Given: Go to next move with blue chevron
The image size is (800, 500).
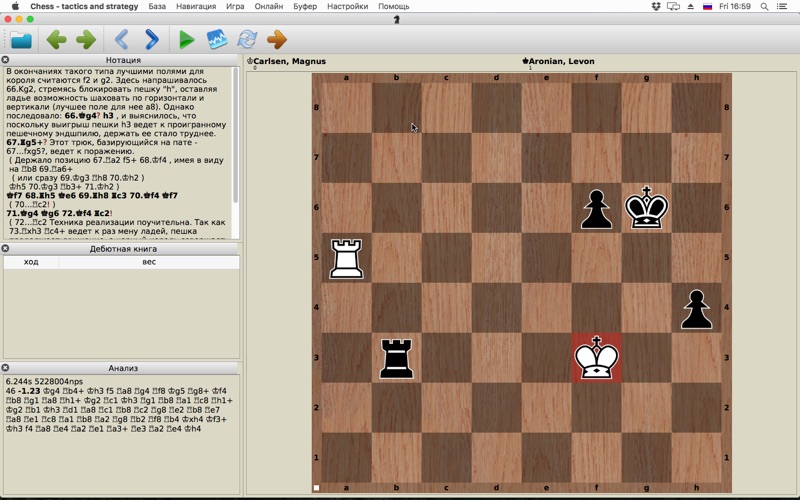Looking at the screenshot, I should coord(152,39).
